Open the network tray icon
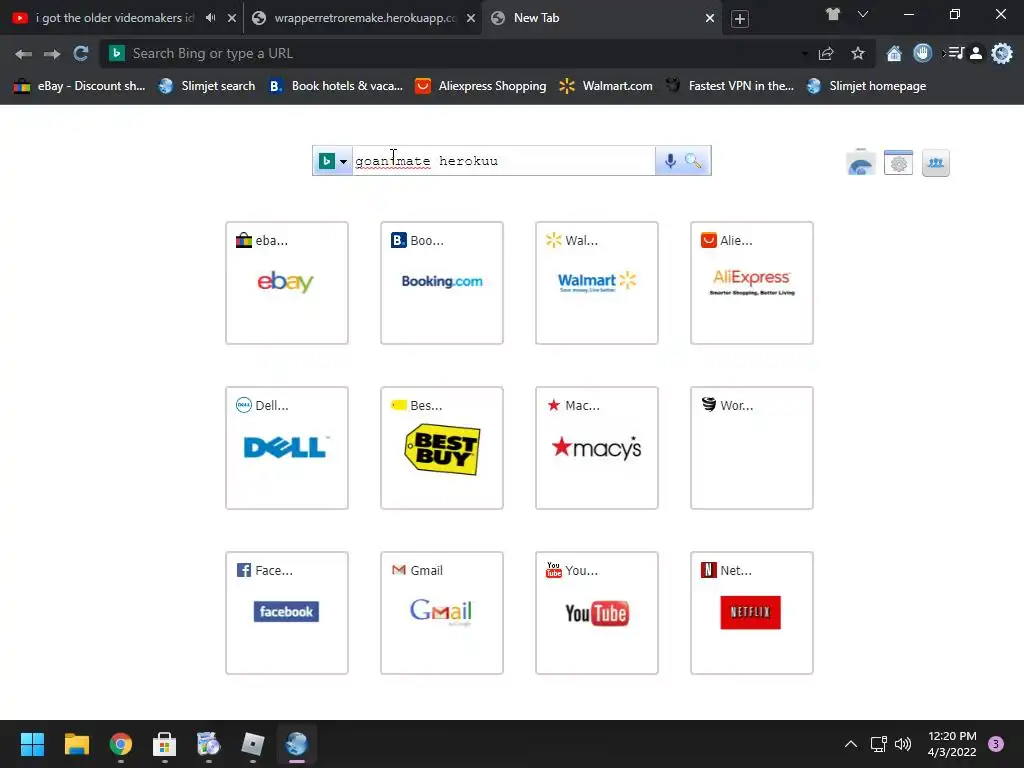1024x768 pixels. coord(878,744)
